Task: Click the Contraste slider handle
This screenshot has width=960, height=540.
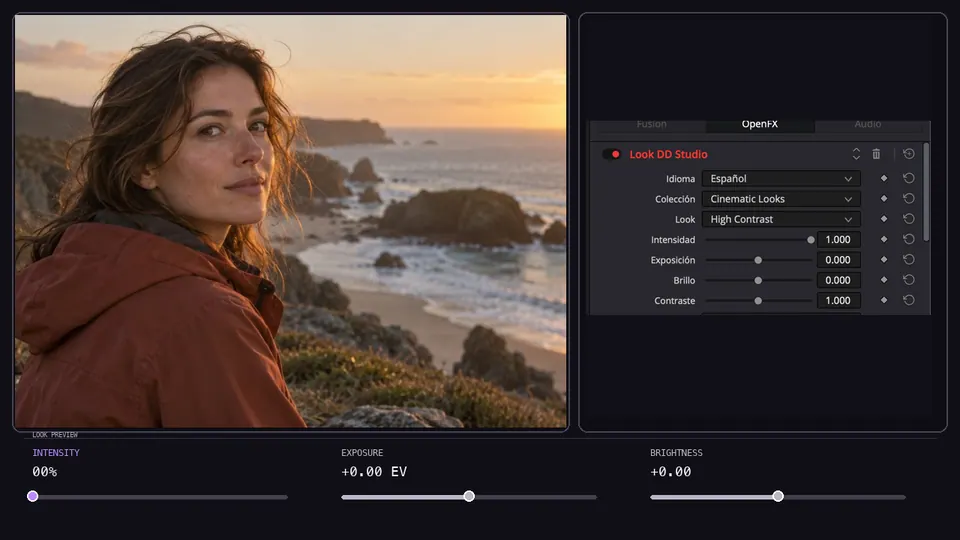Action: coord(758,301)
